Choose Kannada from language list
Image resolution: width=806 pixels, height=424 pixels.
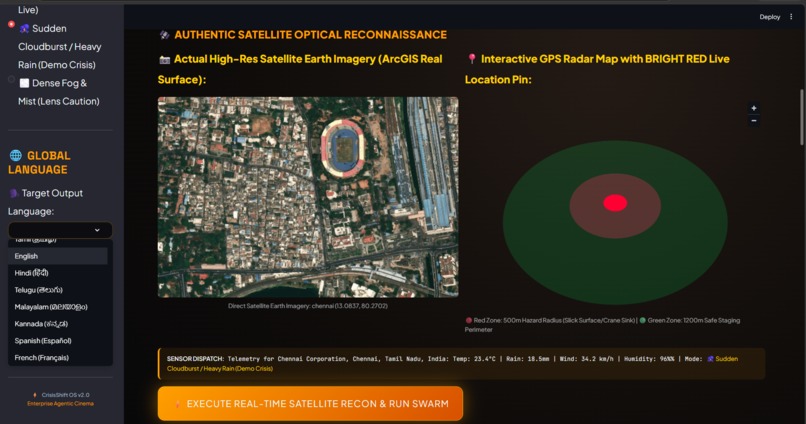(58, 324)
